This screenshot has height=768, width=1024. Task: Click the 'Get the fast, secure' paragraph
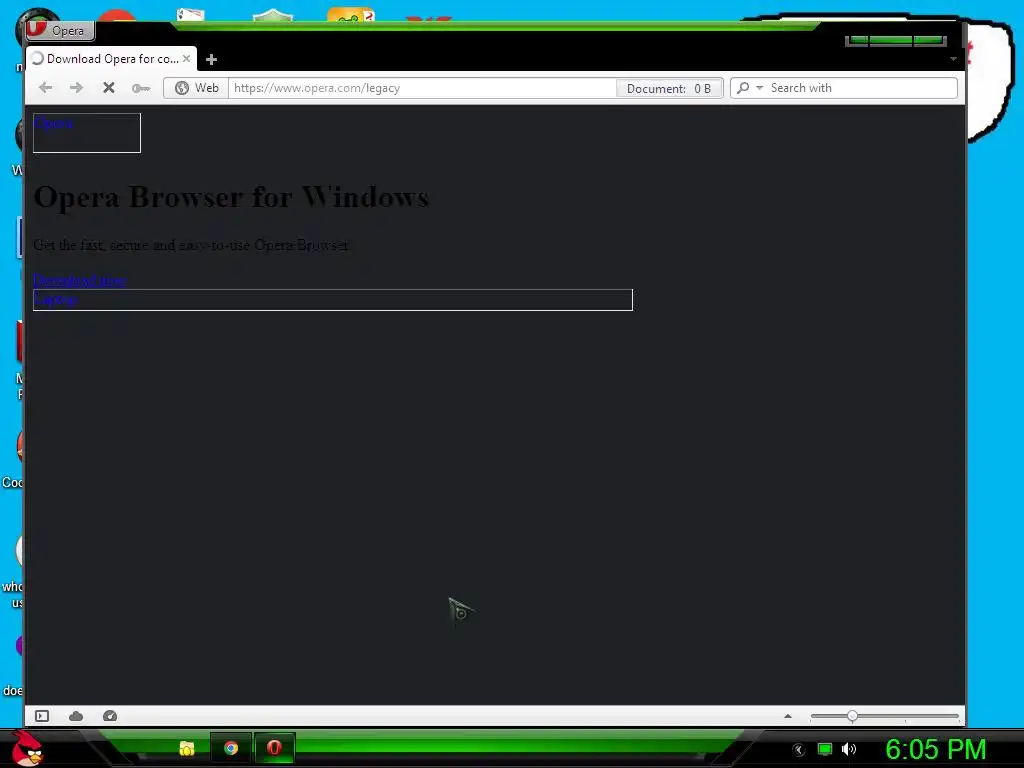pos(191,245)
